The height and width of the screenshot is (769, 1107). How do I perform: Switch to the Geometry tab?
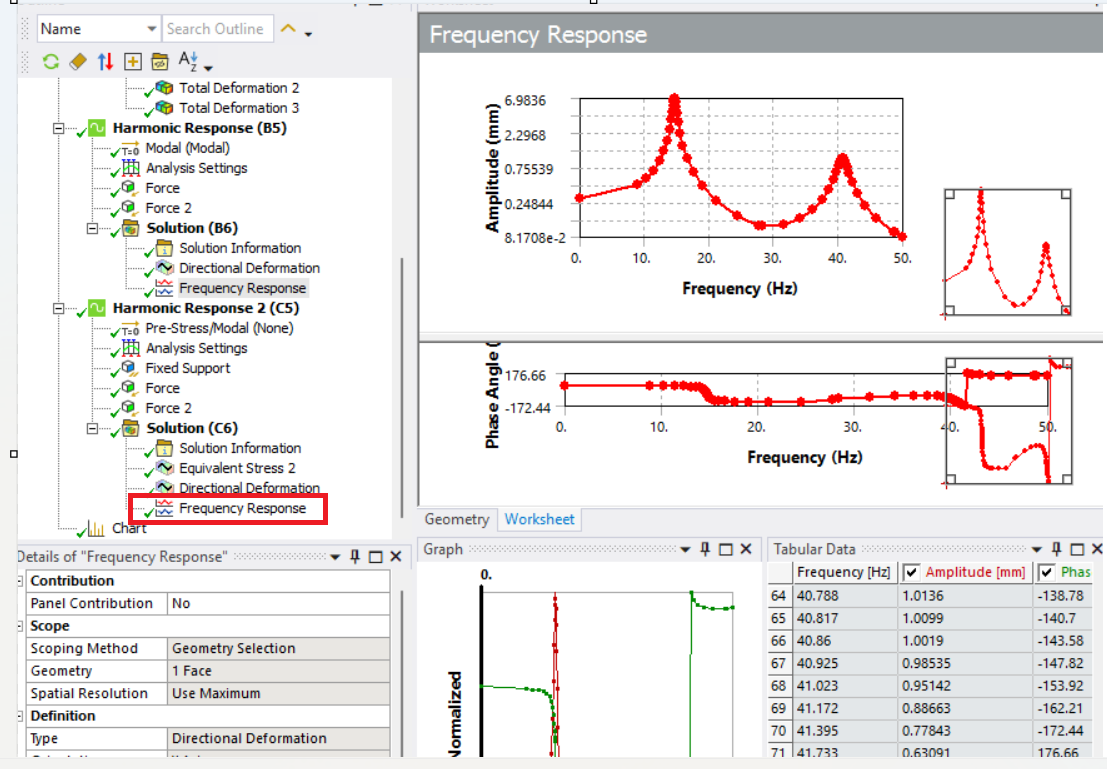click(x=456, y=519)
